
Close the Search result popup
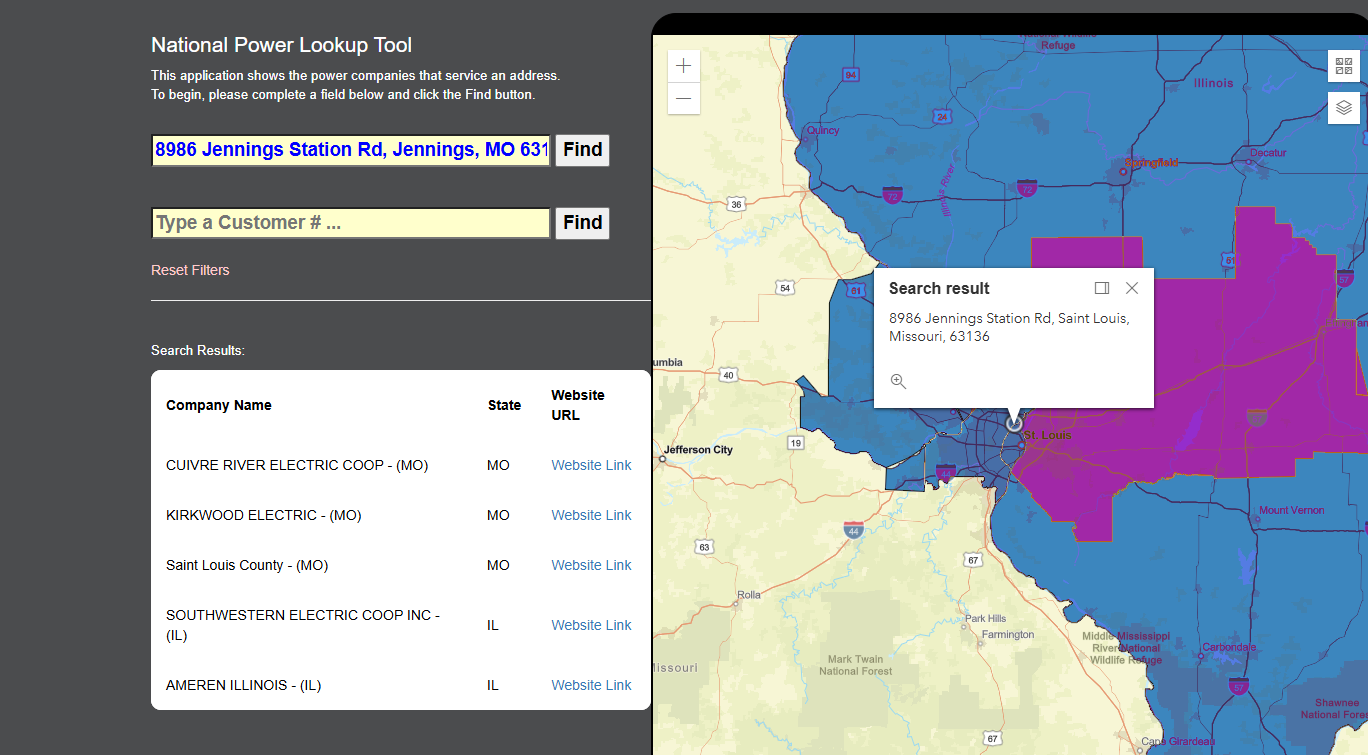(1132, 288)
